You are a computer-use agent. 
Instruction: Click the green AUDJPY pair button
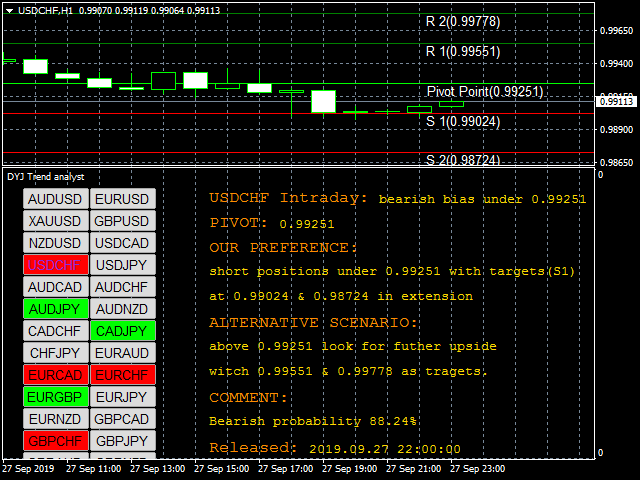(x=56, y=309)
